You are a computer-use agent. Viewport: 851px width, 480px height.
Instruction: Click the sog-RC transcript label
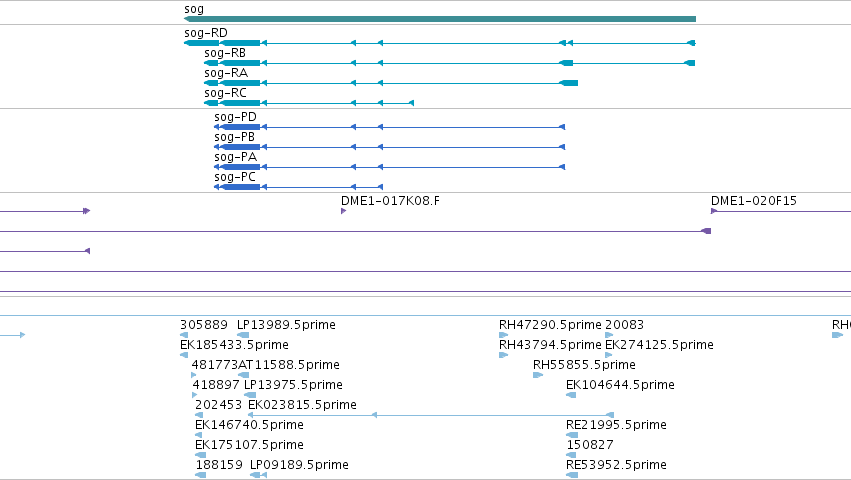coord(225,93)
